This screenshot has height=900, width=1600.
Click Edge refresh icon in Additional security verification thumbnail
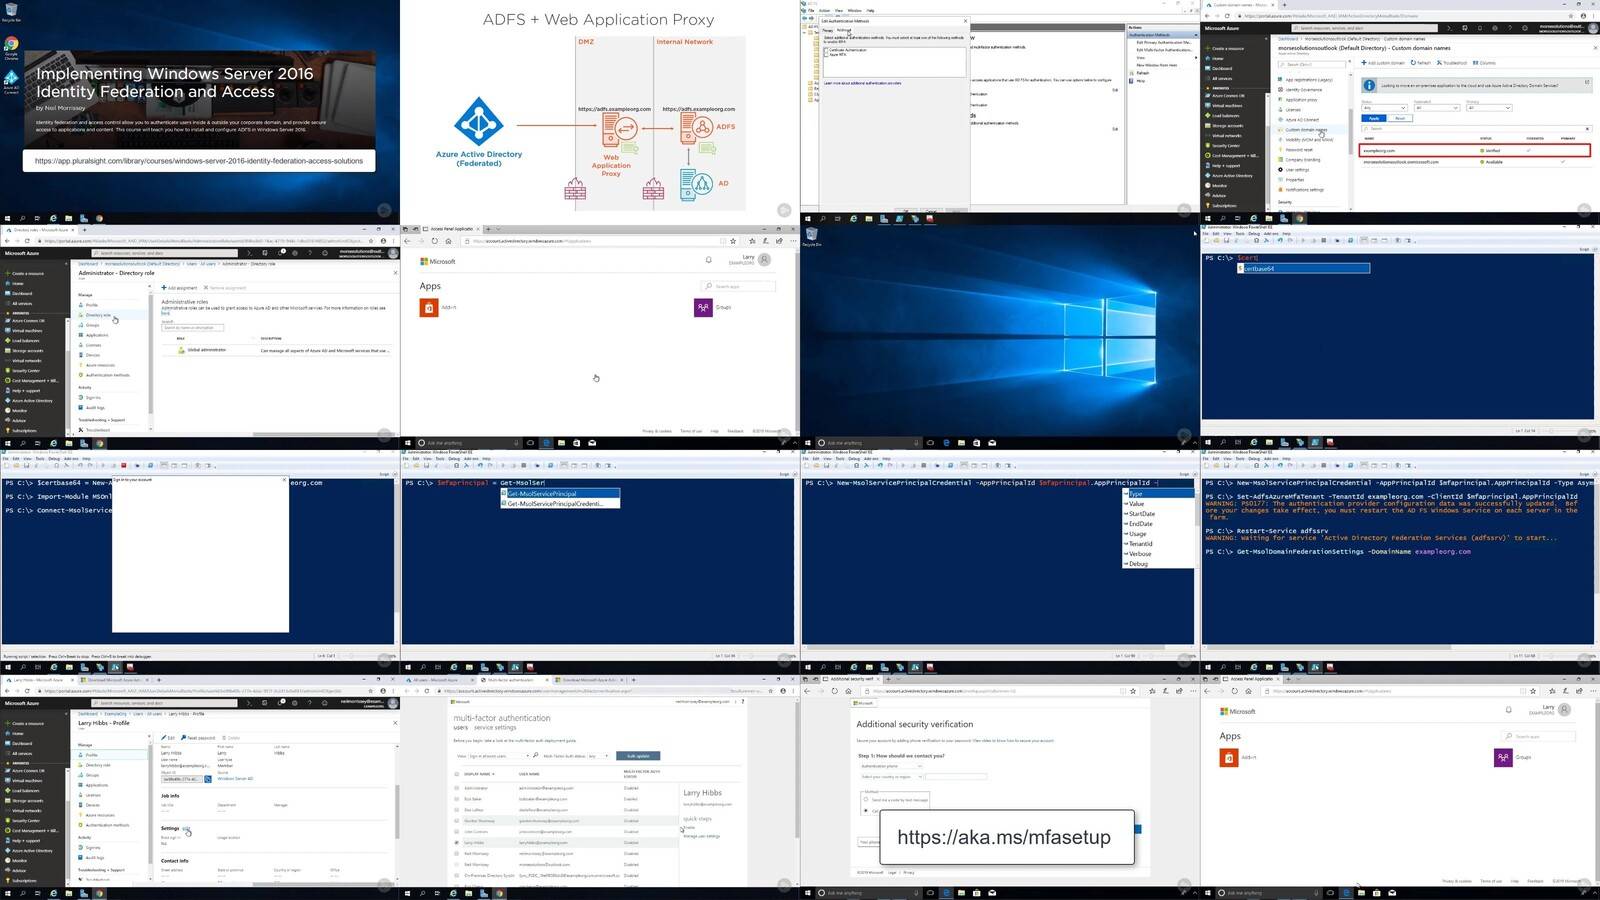tap(834, 691)
